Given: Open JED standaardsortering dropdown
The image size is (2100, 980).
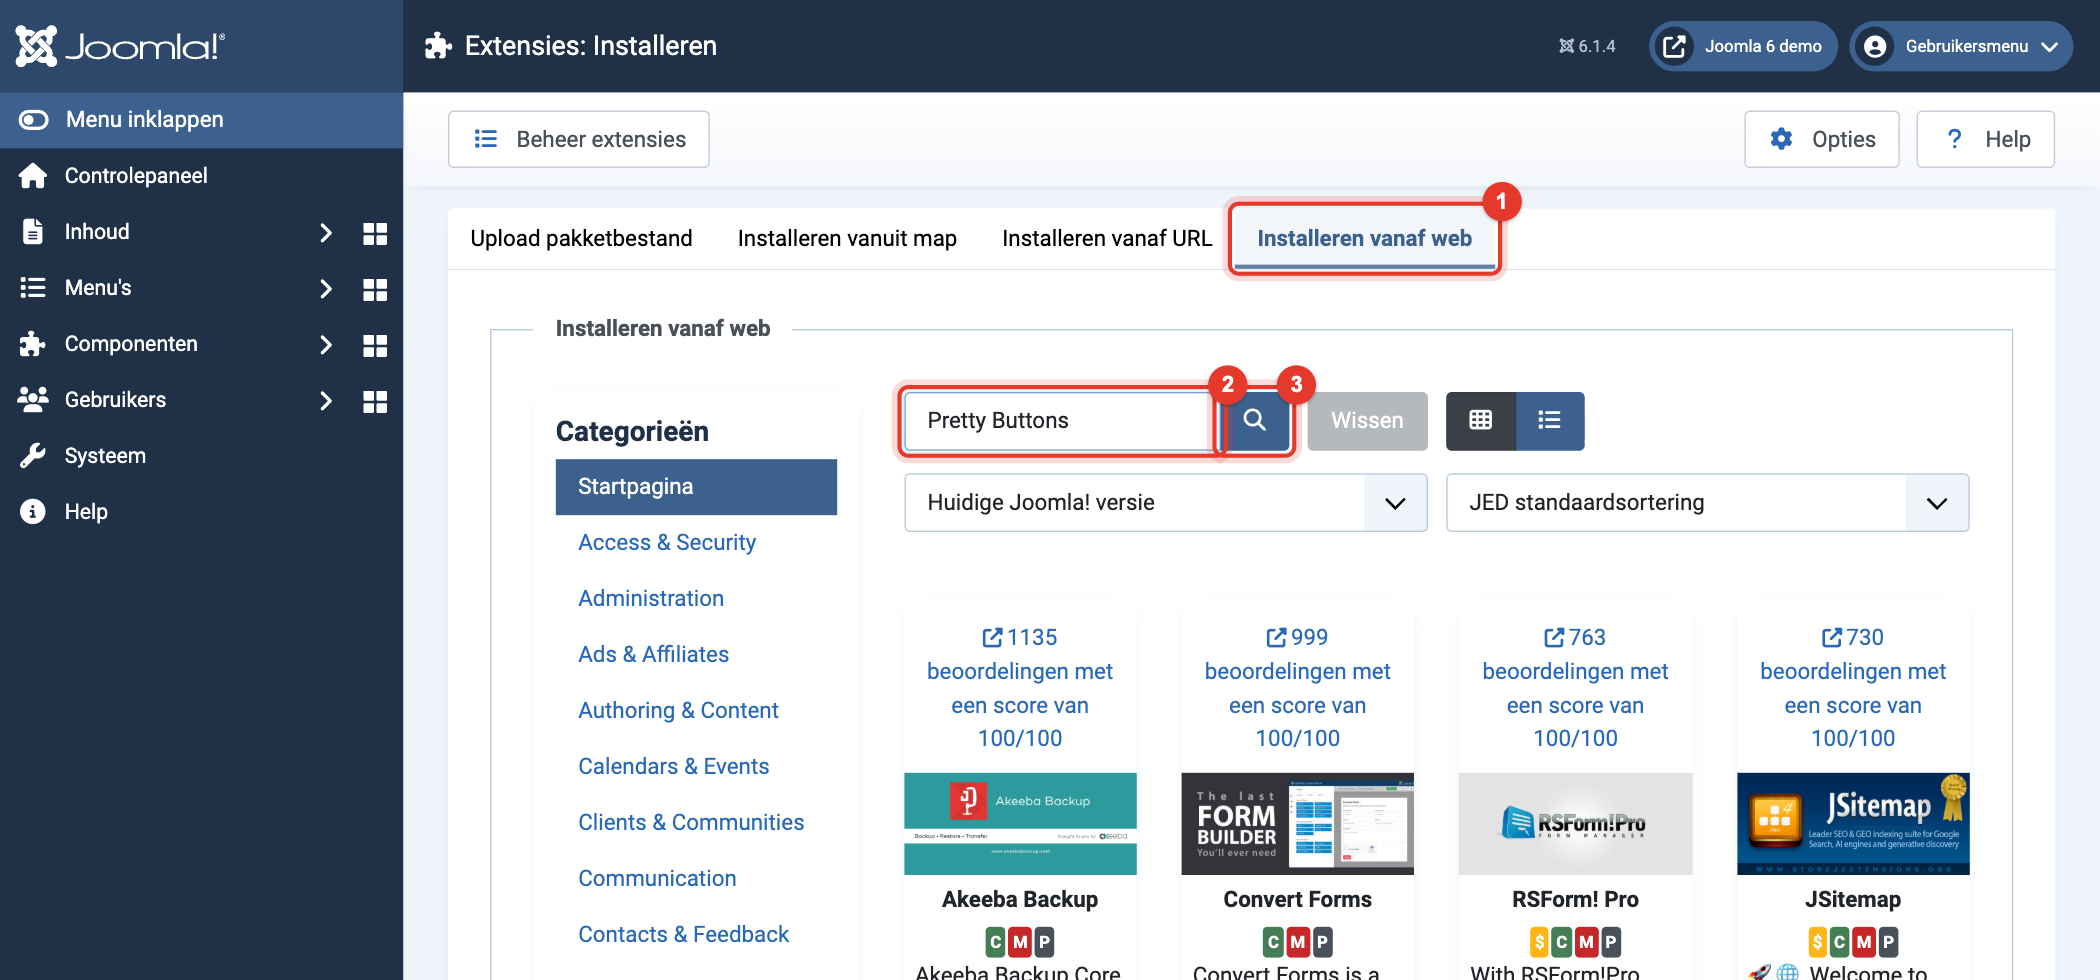Looking at the screenshot, I should point(1707,503).
